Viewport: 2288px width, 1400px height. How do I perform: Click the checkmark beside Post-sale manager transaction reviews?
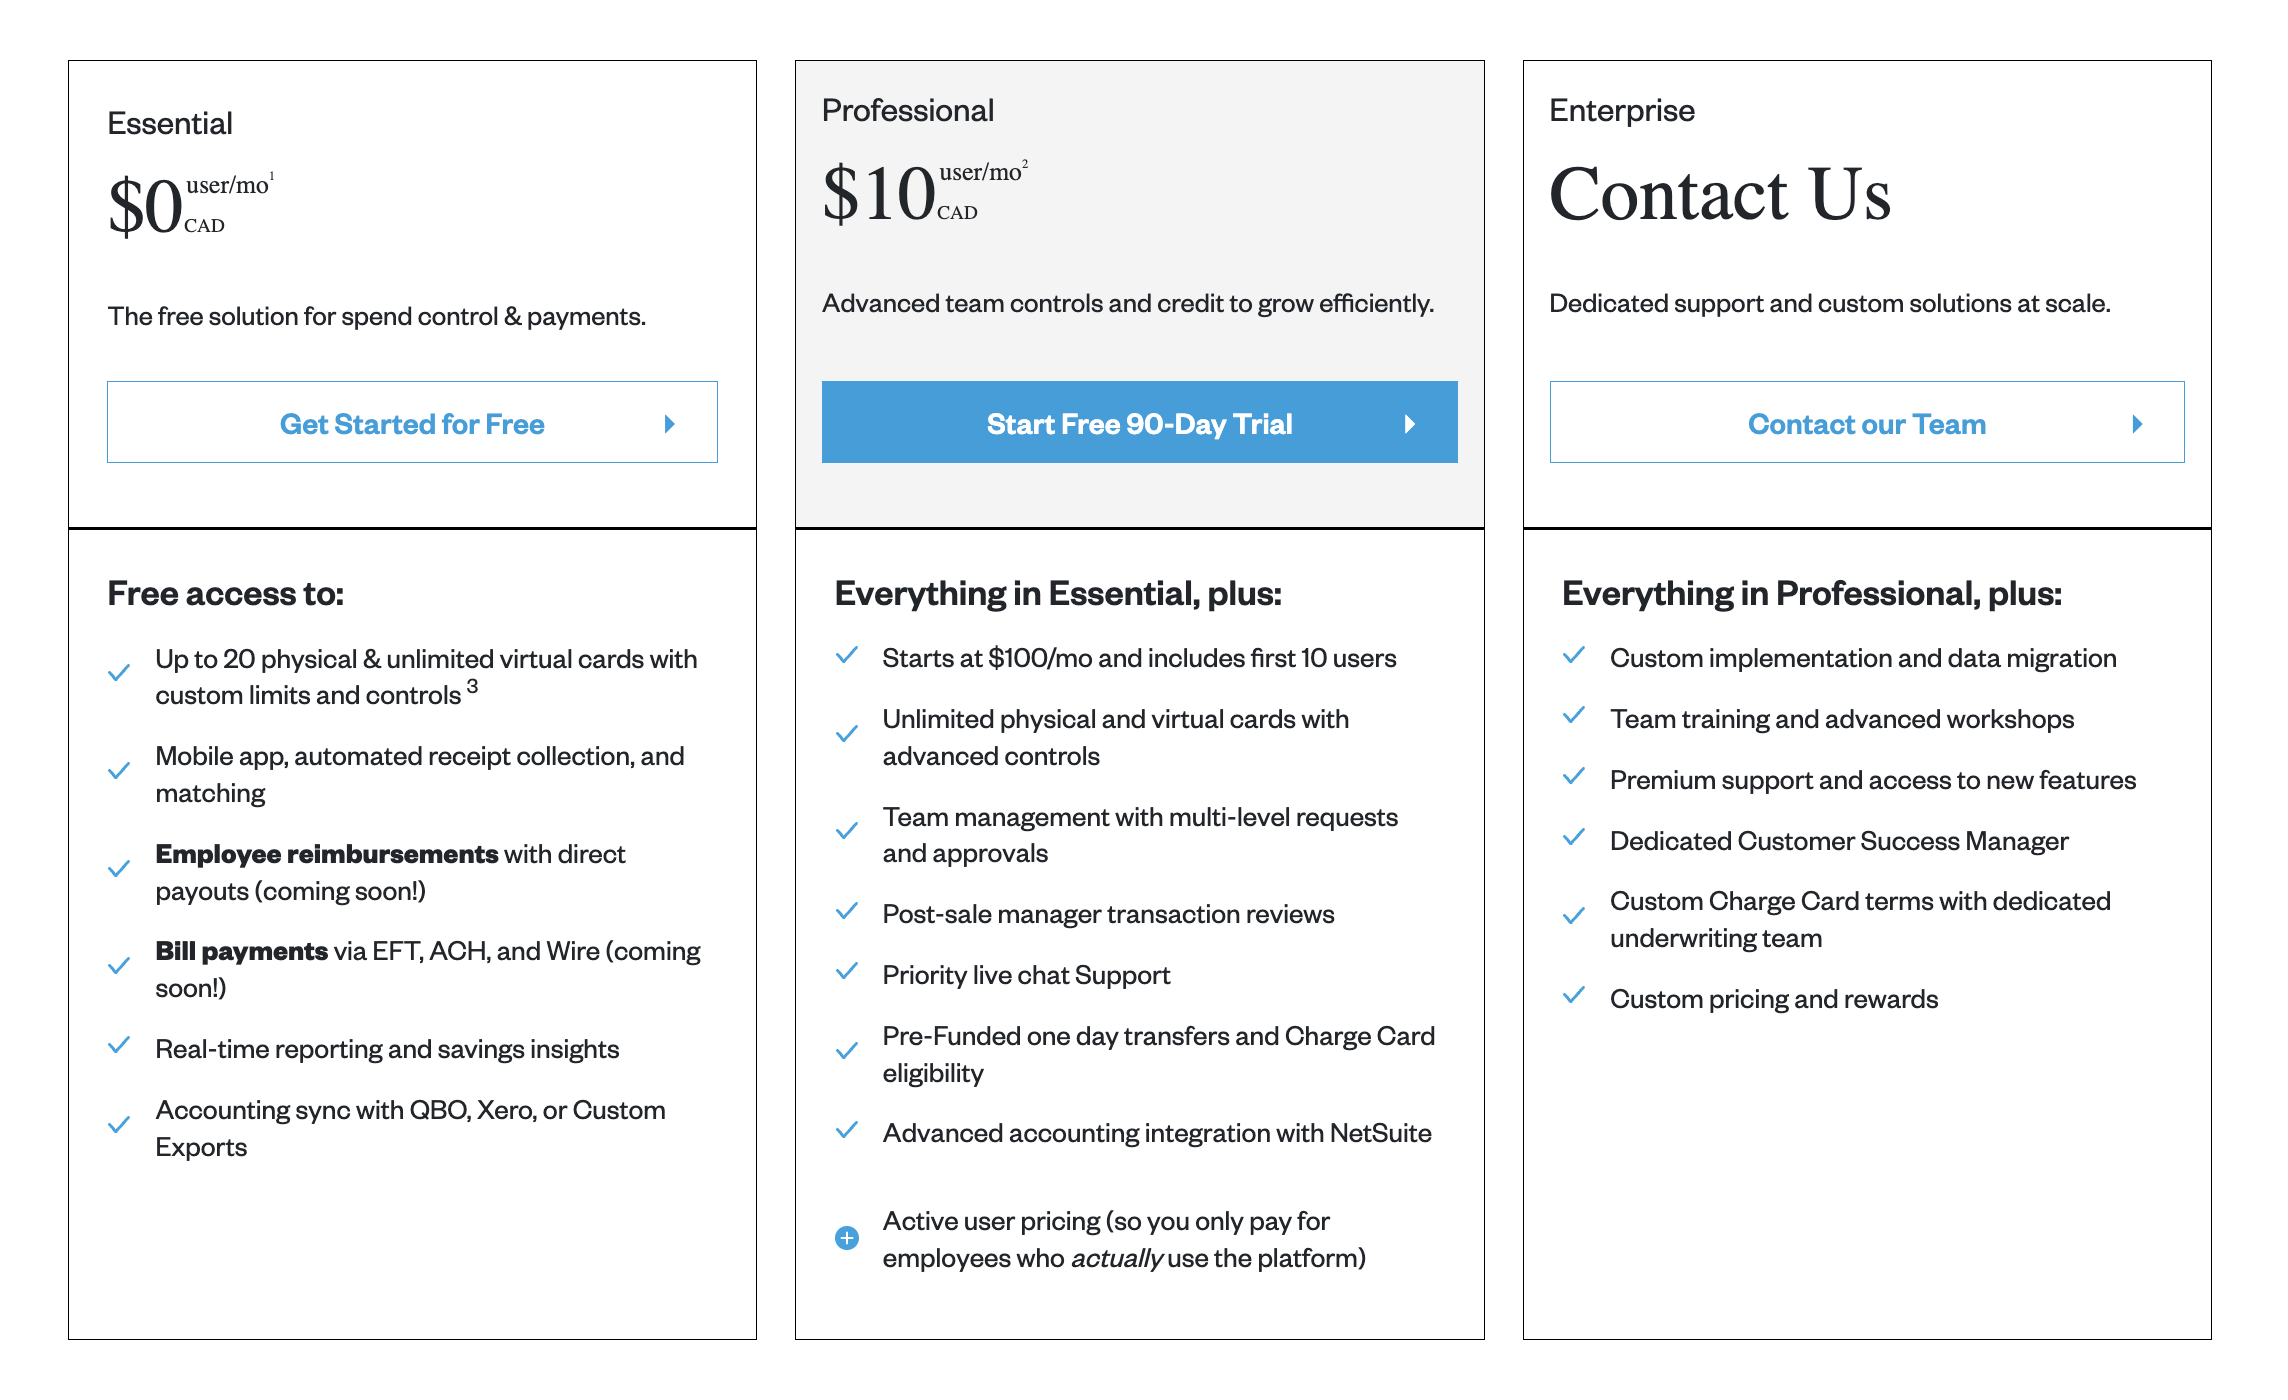(847, 911)
